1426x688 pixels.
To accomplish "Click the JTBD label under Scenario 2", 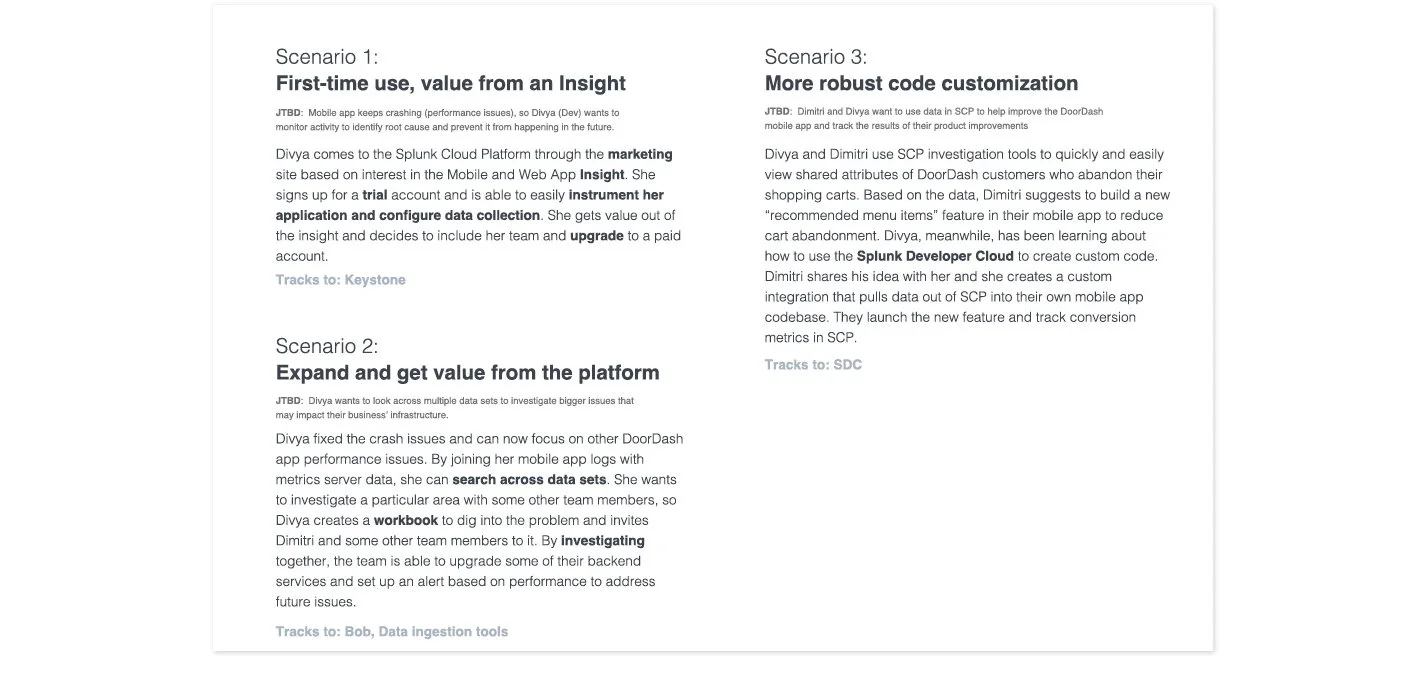I will click(x=288, y=401).
